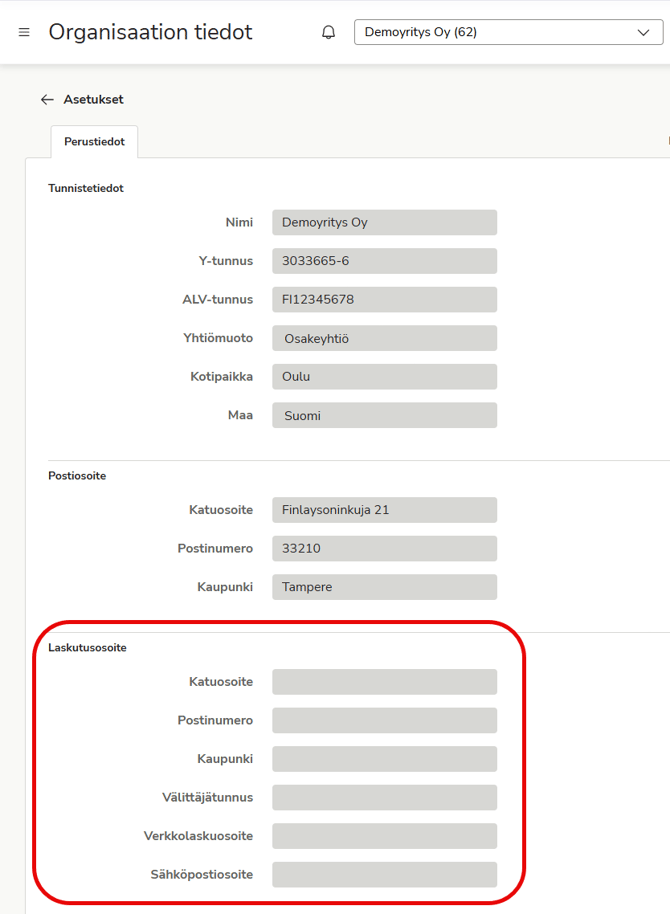The width and height of the screenshot is (670, 914).
Task: Click the Postiosoite Postinumero field 33210
Action: point(384,549)
